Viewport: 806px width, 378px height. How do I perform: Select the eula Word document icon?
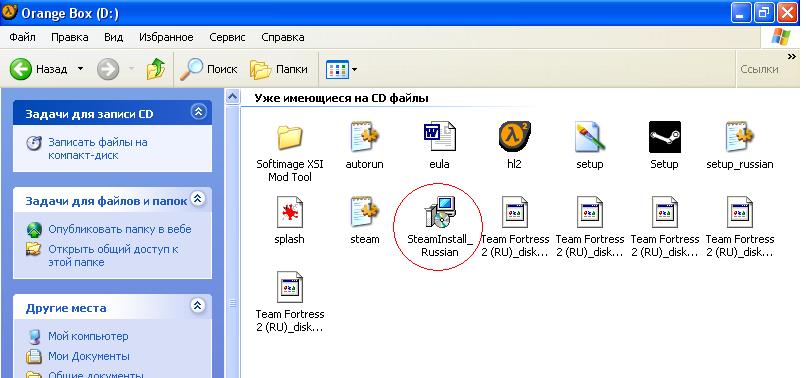coord(439,137)
